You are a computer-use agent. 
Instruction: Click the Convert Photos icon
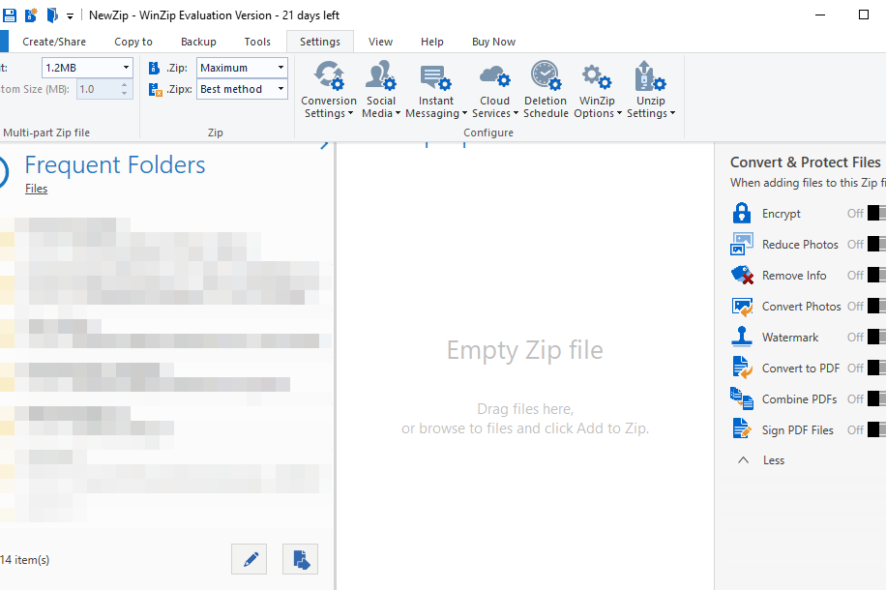(742, 306)
